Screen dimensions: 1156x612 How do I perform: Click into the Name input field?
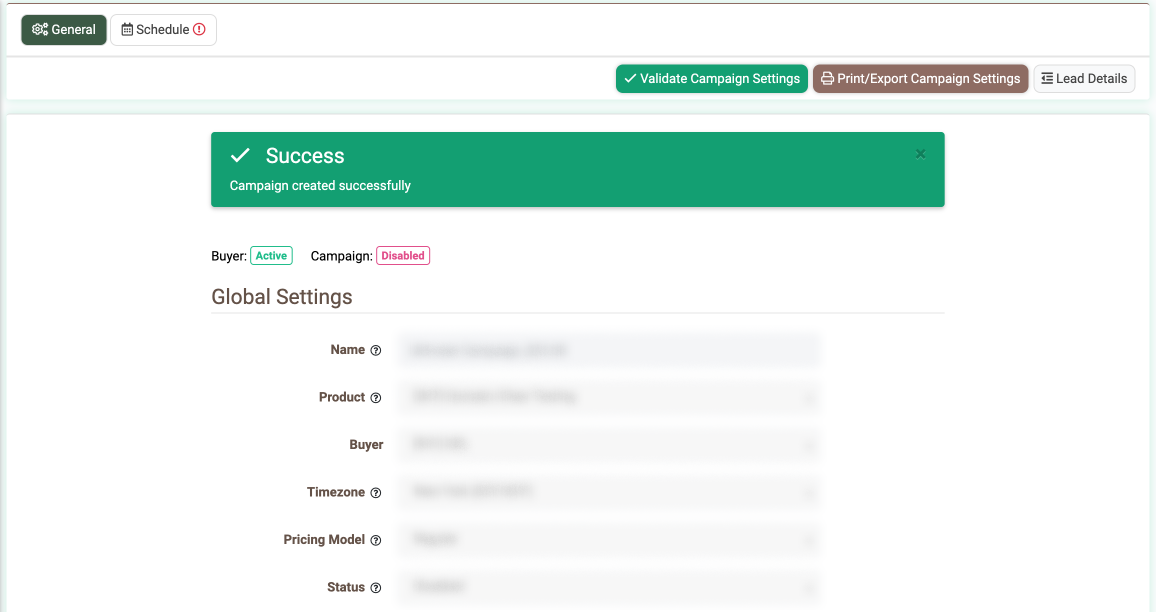click(610, 350)
